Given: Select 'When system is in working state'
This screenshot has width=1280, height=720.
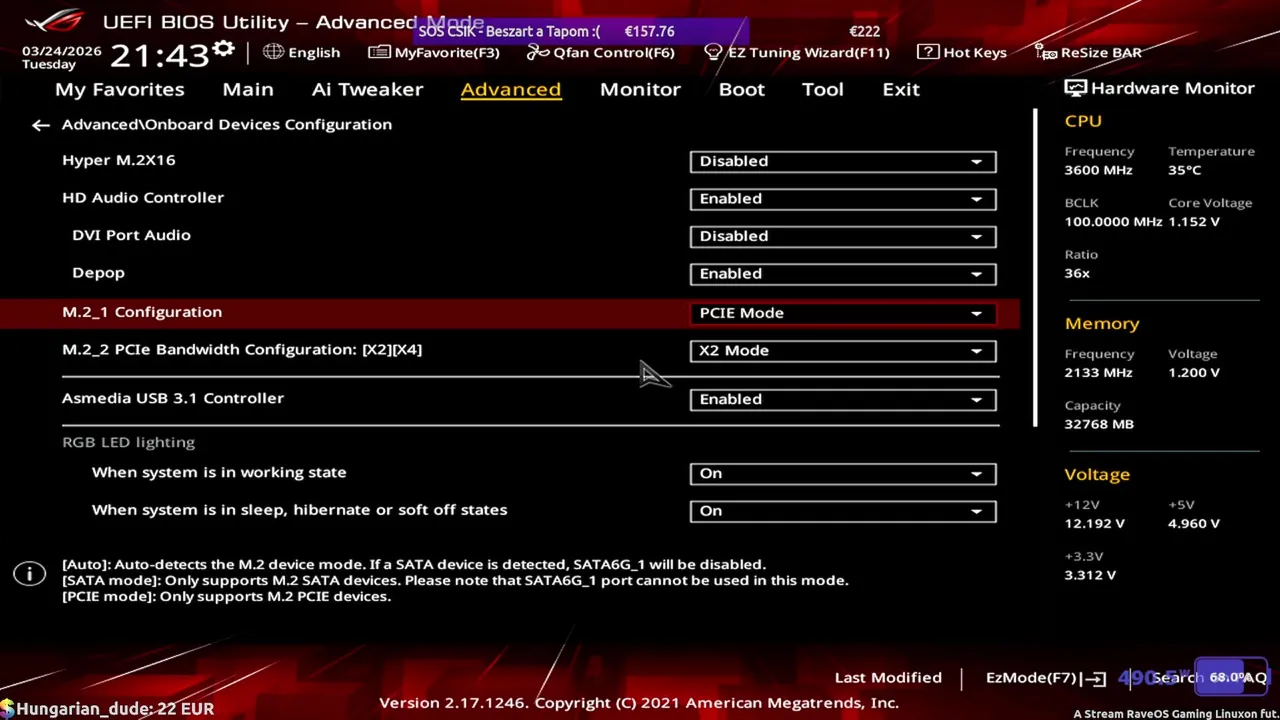Looking at the screenshot, I should tap(219, 472).
